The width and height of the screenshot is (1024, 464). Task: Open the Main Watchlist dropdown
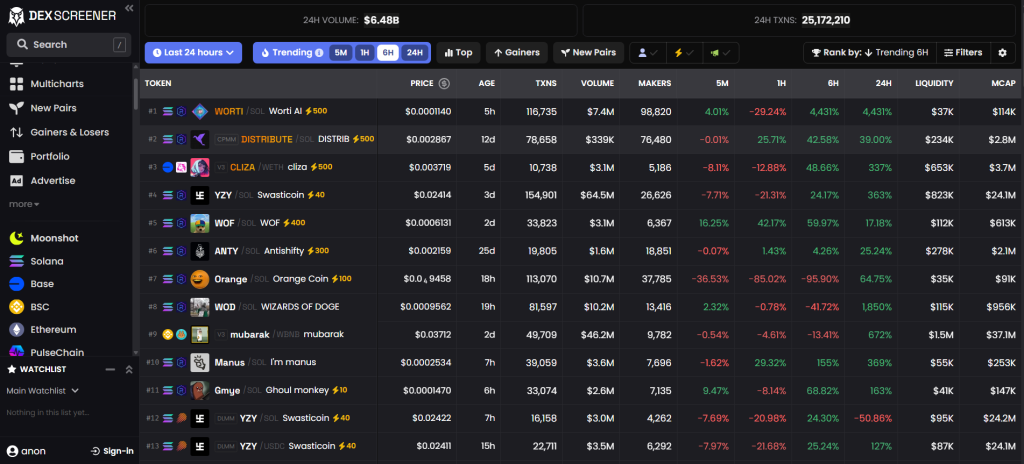42,391
